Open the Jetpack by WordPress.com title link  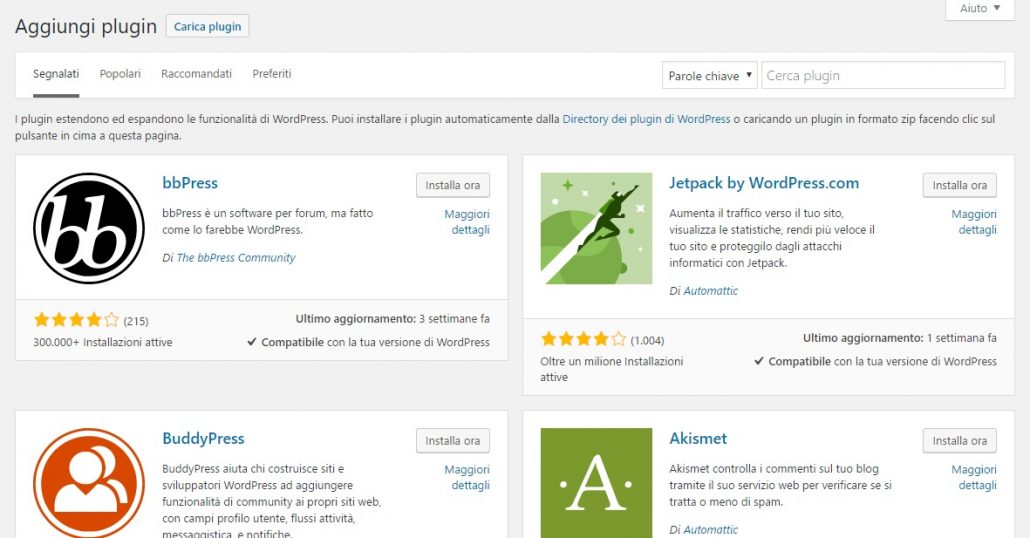click(x=764, y=183)
